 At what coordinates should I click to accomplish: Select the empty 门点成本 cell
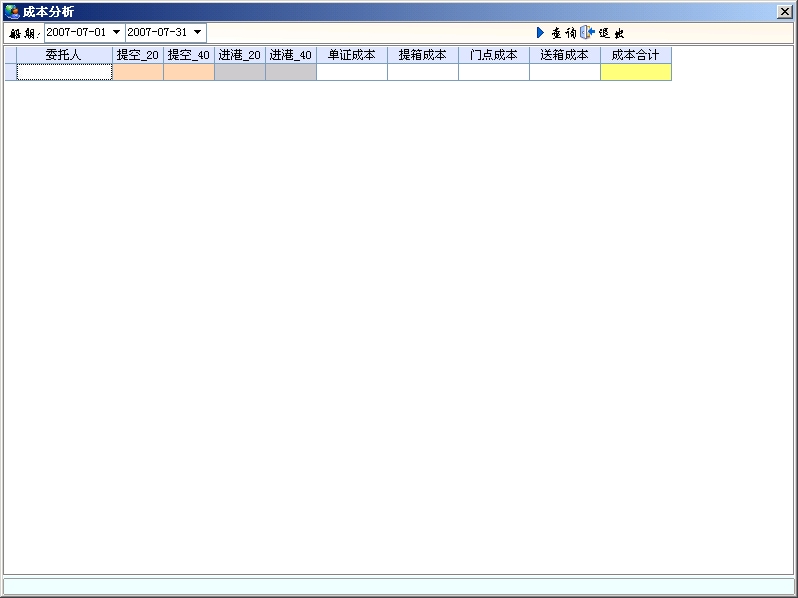pyautogui.click(x=494, y=72)
